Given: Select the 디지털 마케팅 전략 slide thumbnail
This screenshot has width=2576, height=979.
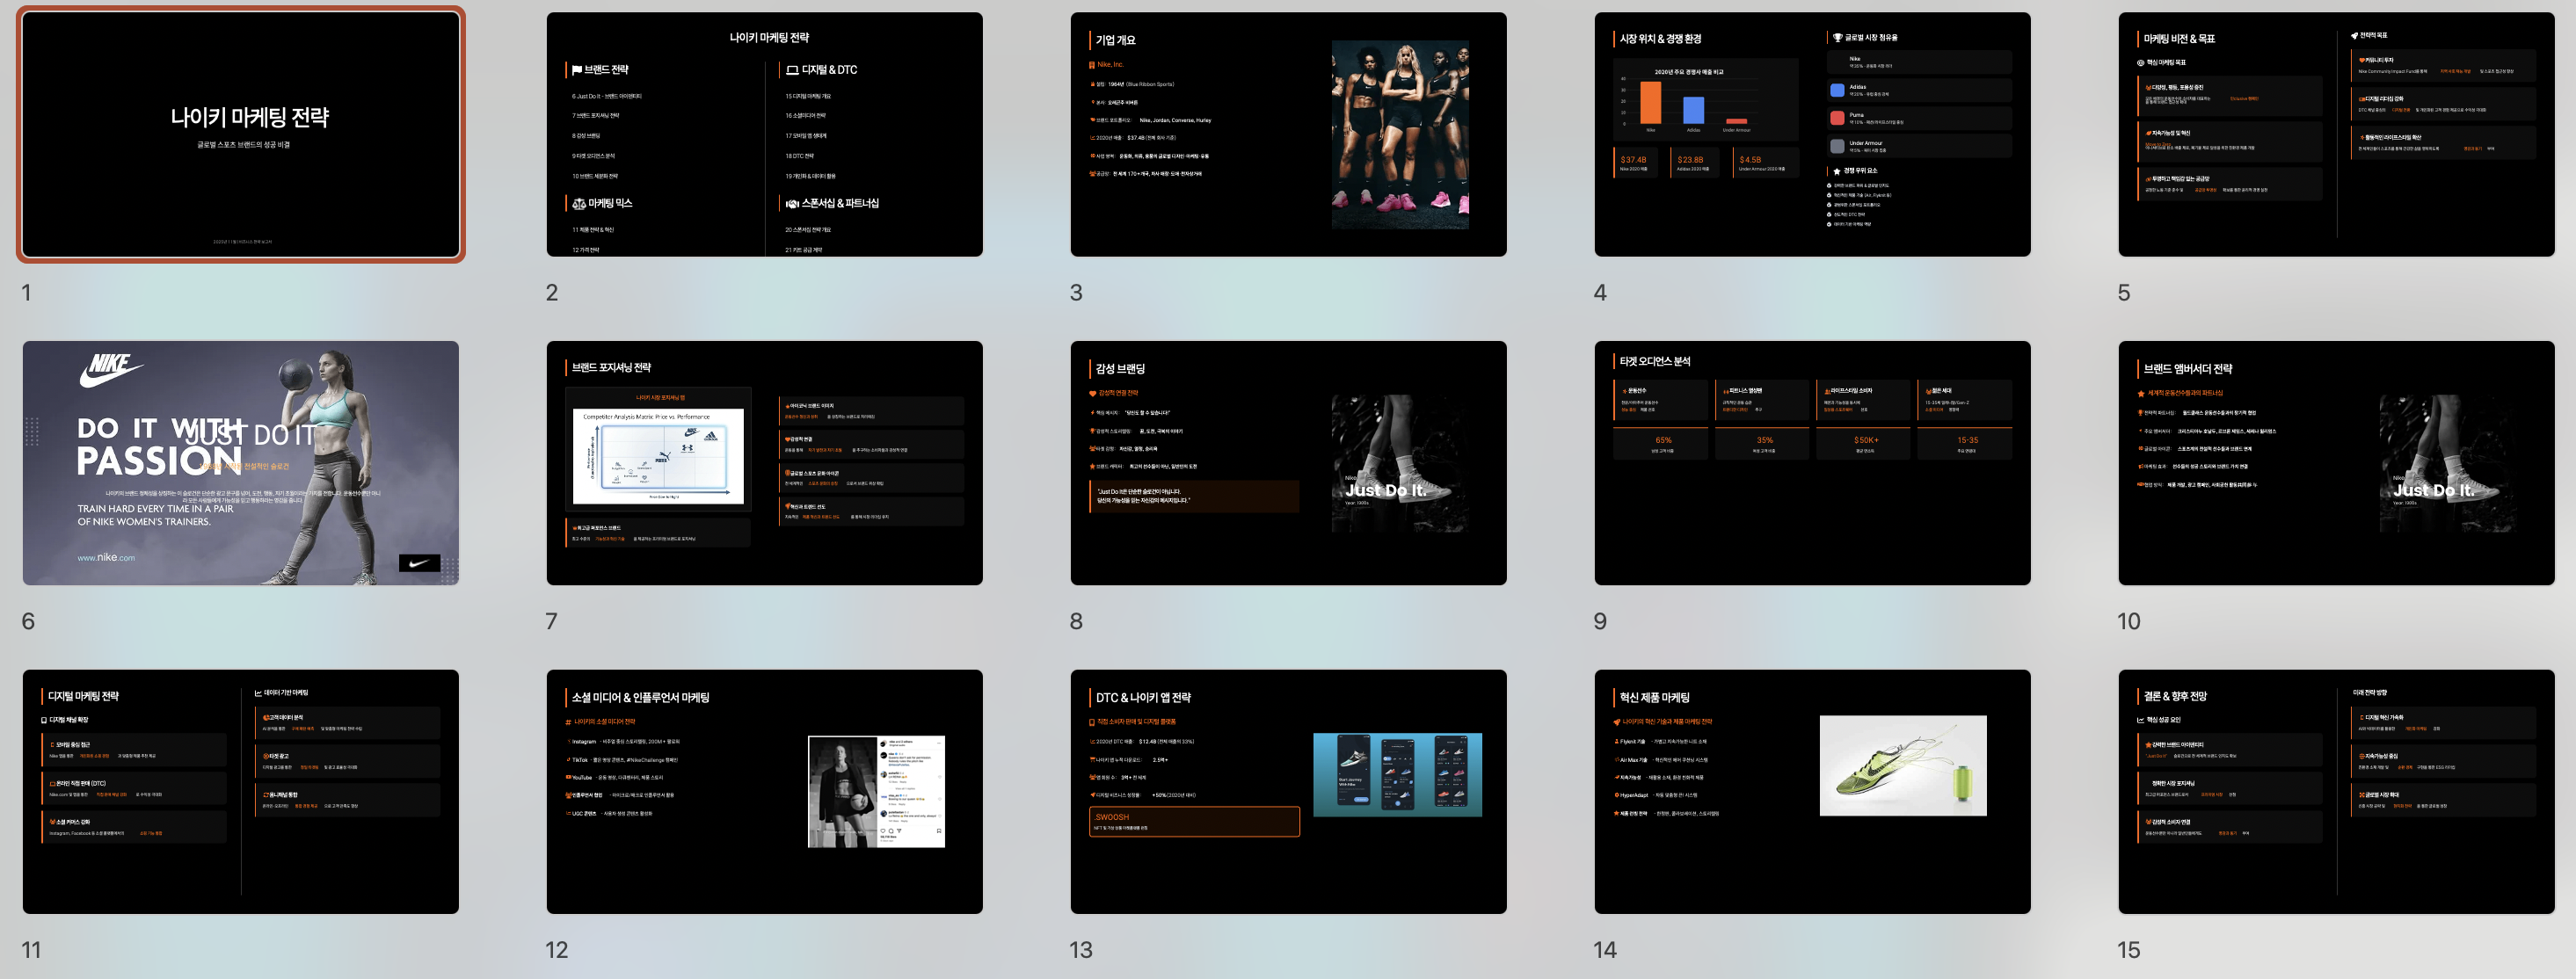Looking at the screenshot, I should click(x=241, y=791).
